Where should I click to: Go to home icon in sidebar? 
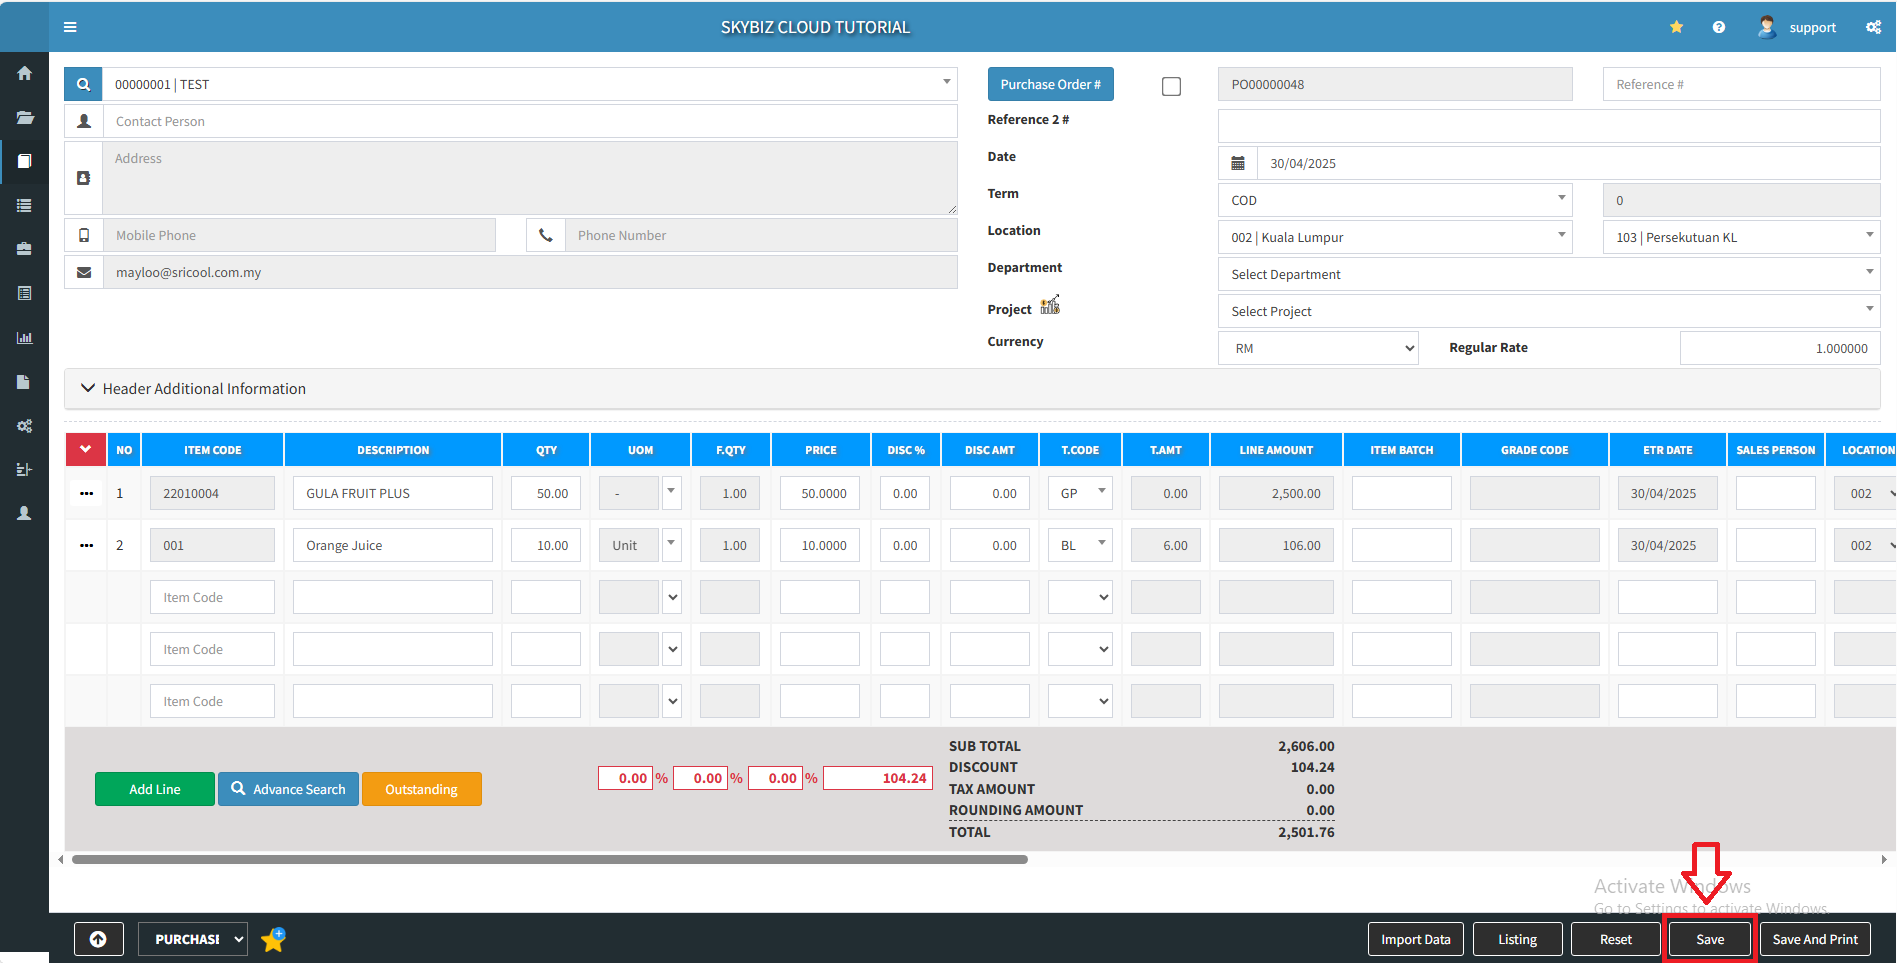click(x=24, y=73)
